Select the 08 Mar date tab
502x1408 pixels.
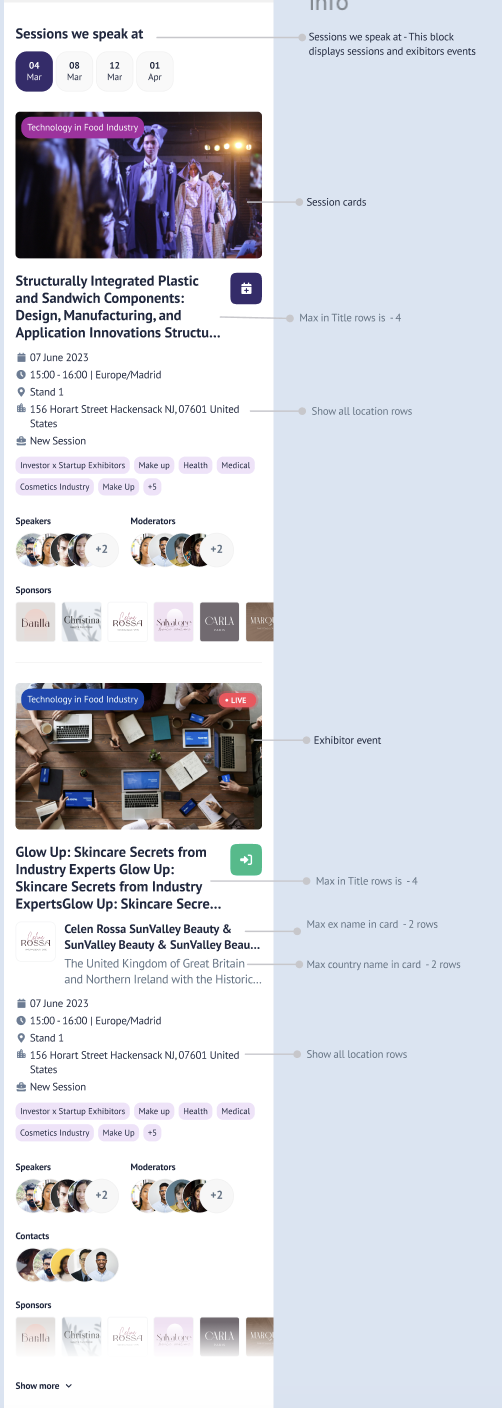pos(74,72)
